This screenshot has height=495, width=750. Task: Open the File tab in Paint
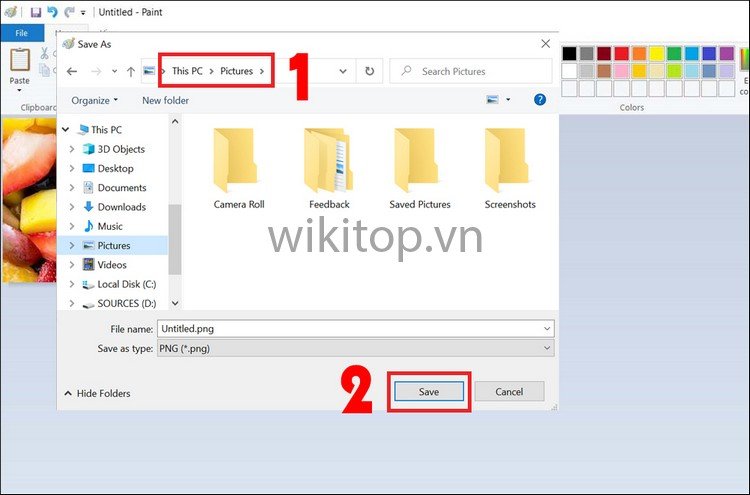20,32
